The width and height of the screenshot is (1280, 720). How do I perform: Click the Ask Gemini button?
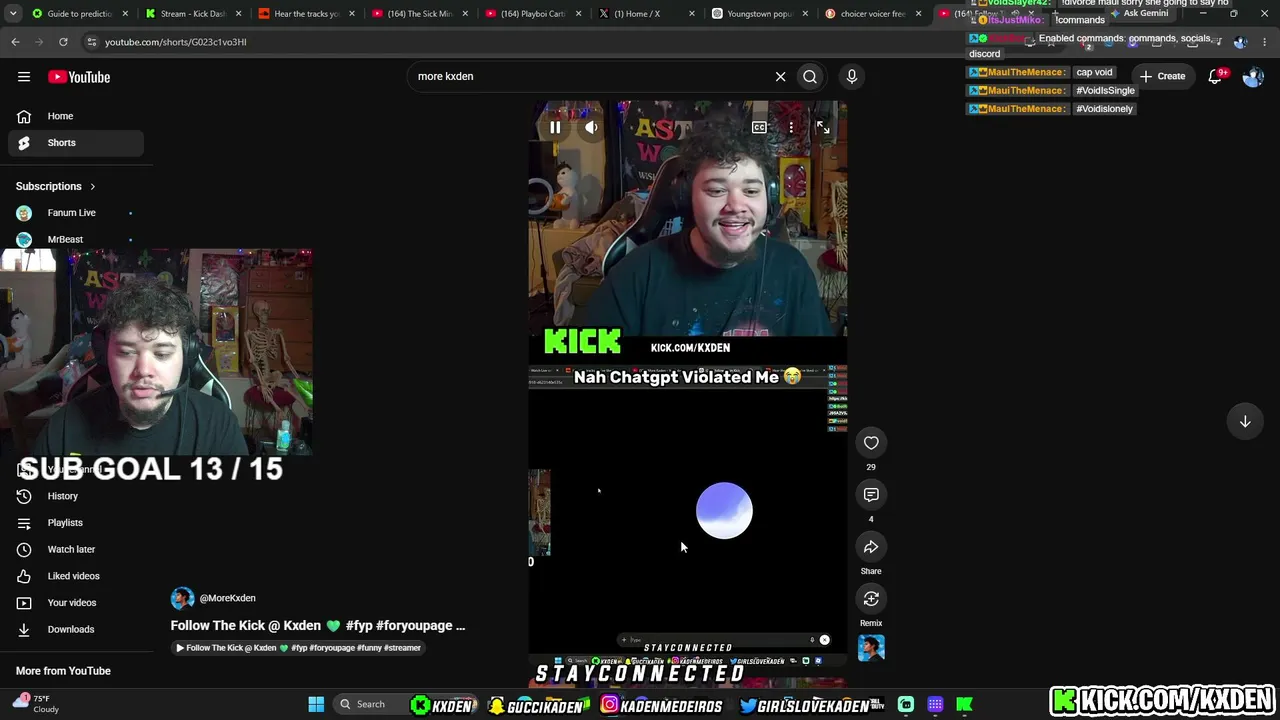pos(1139,14)
